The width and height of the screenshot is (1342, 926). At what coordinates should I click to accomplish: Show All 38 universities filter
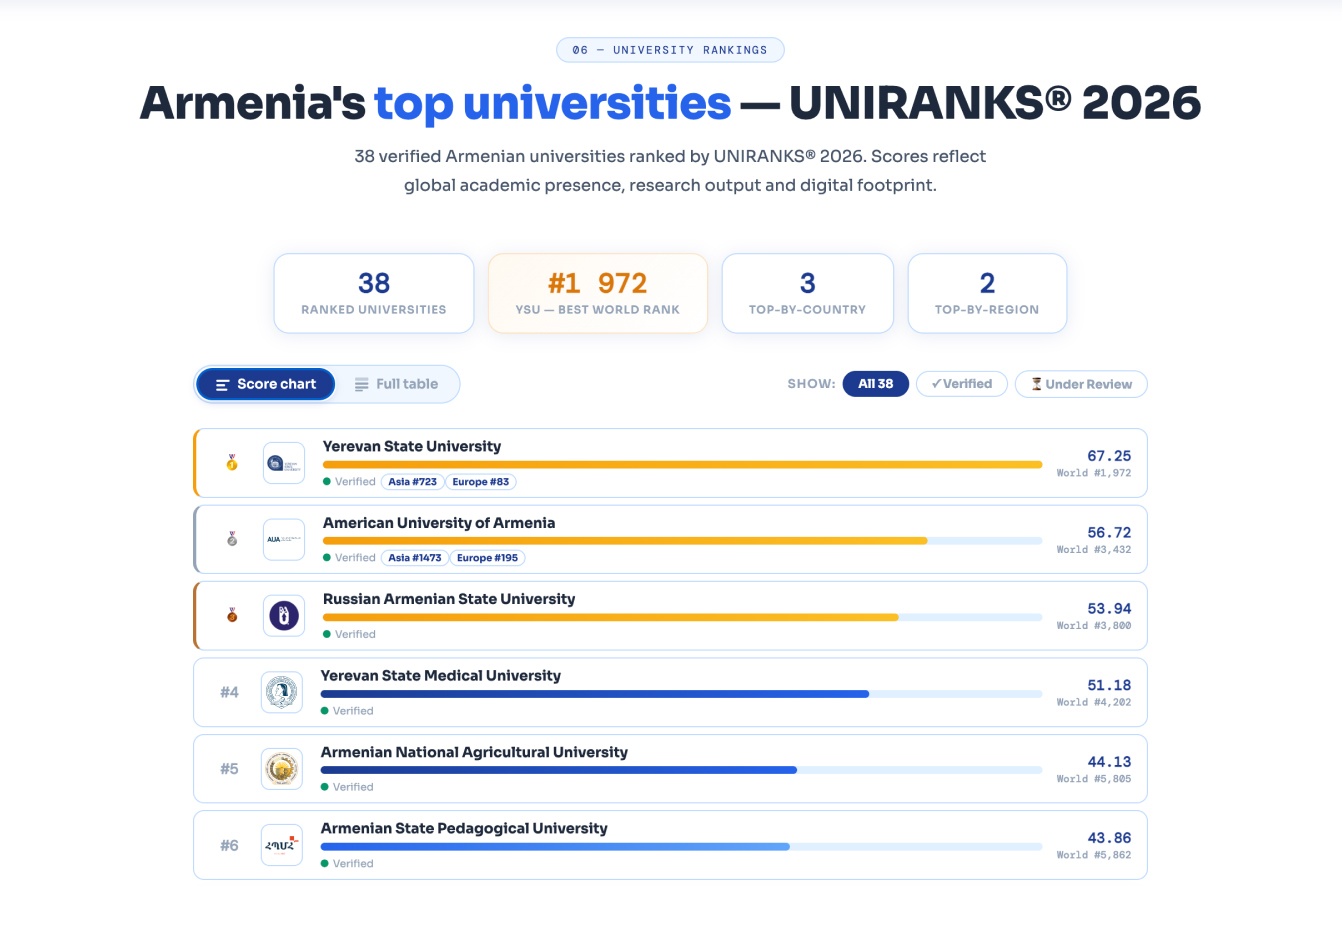click(x=875, y=384)
